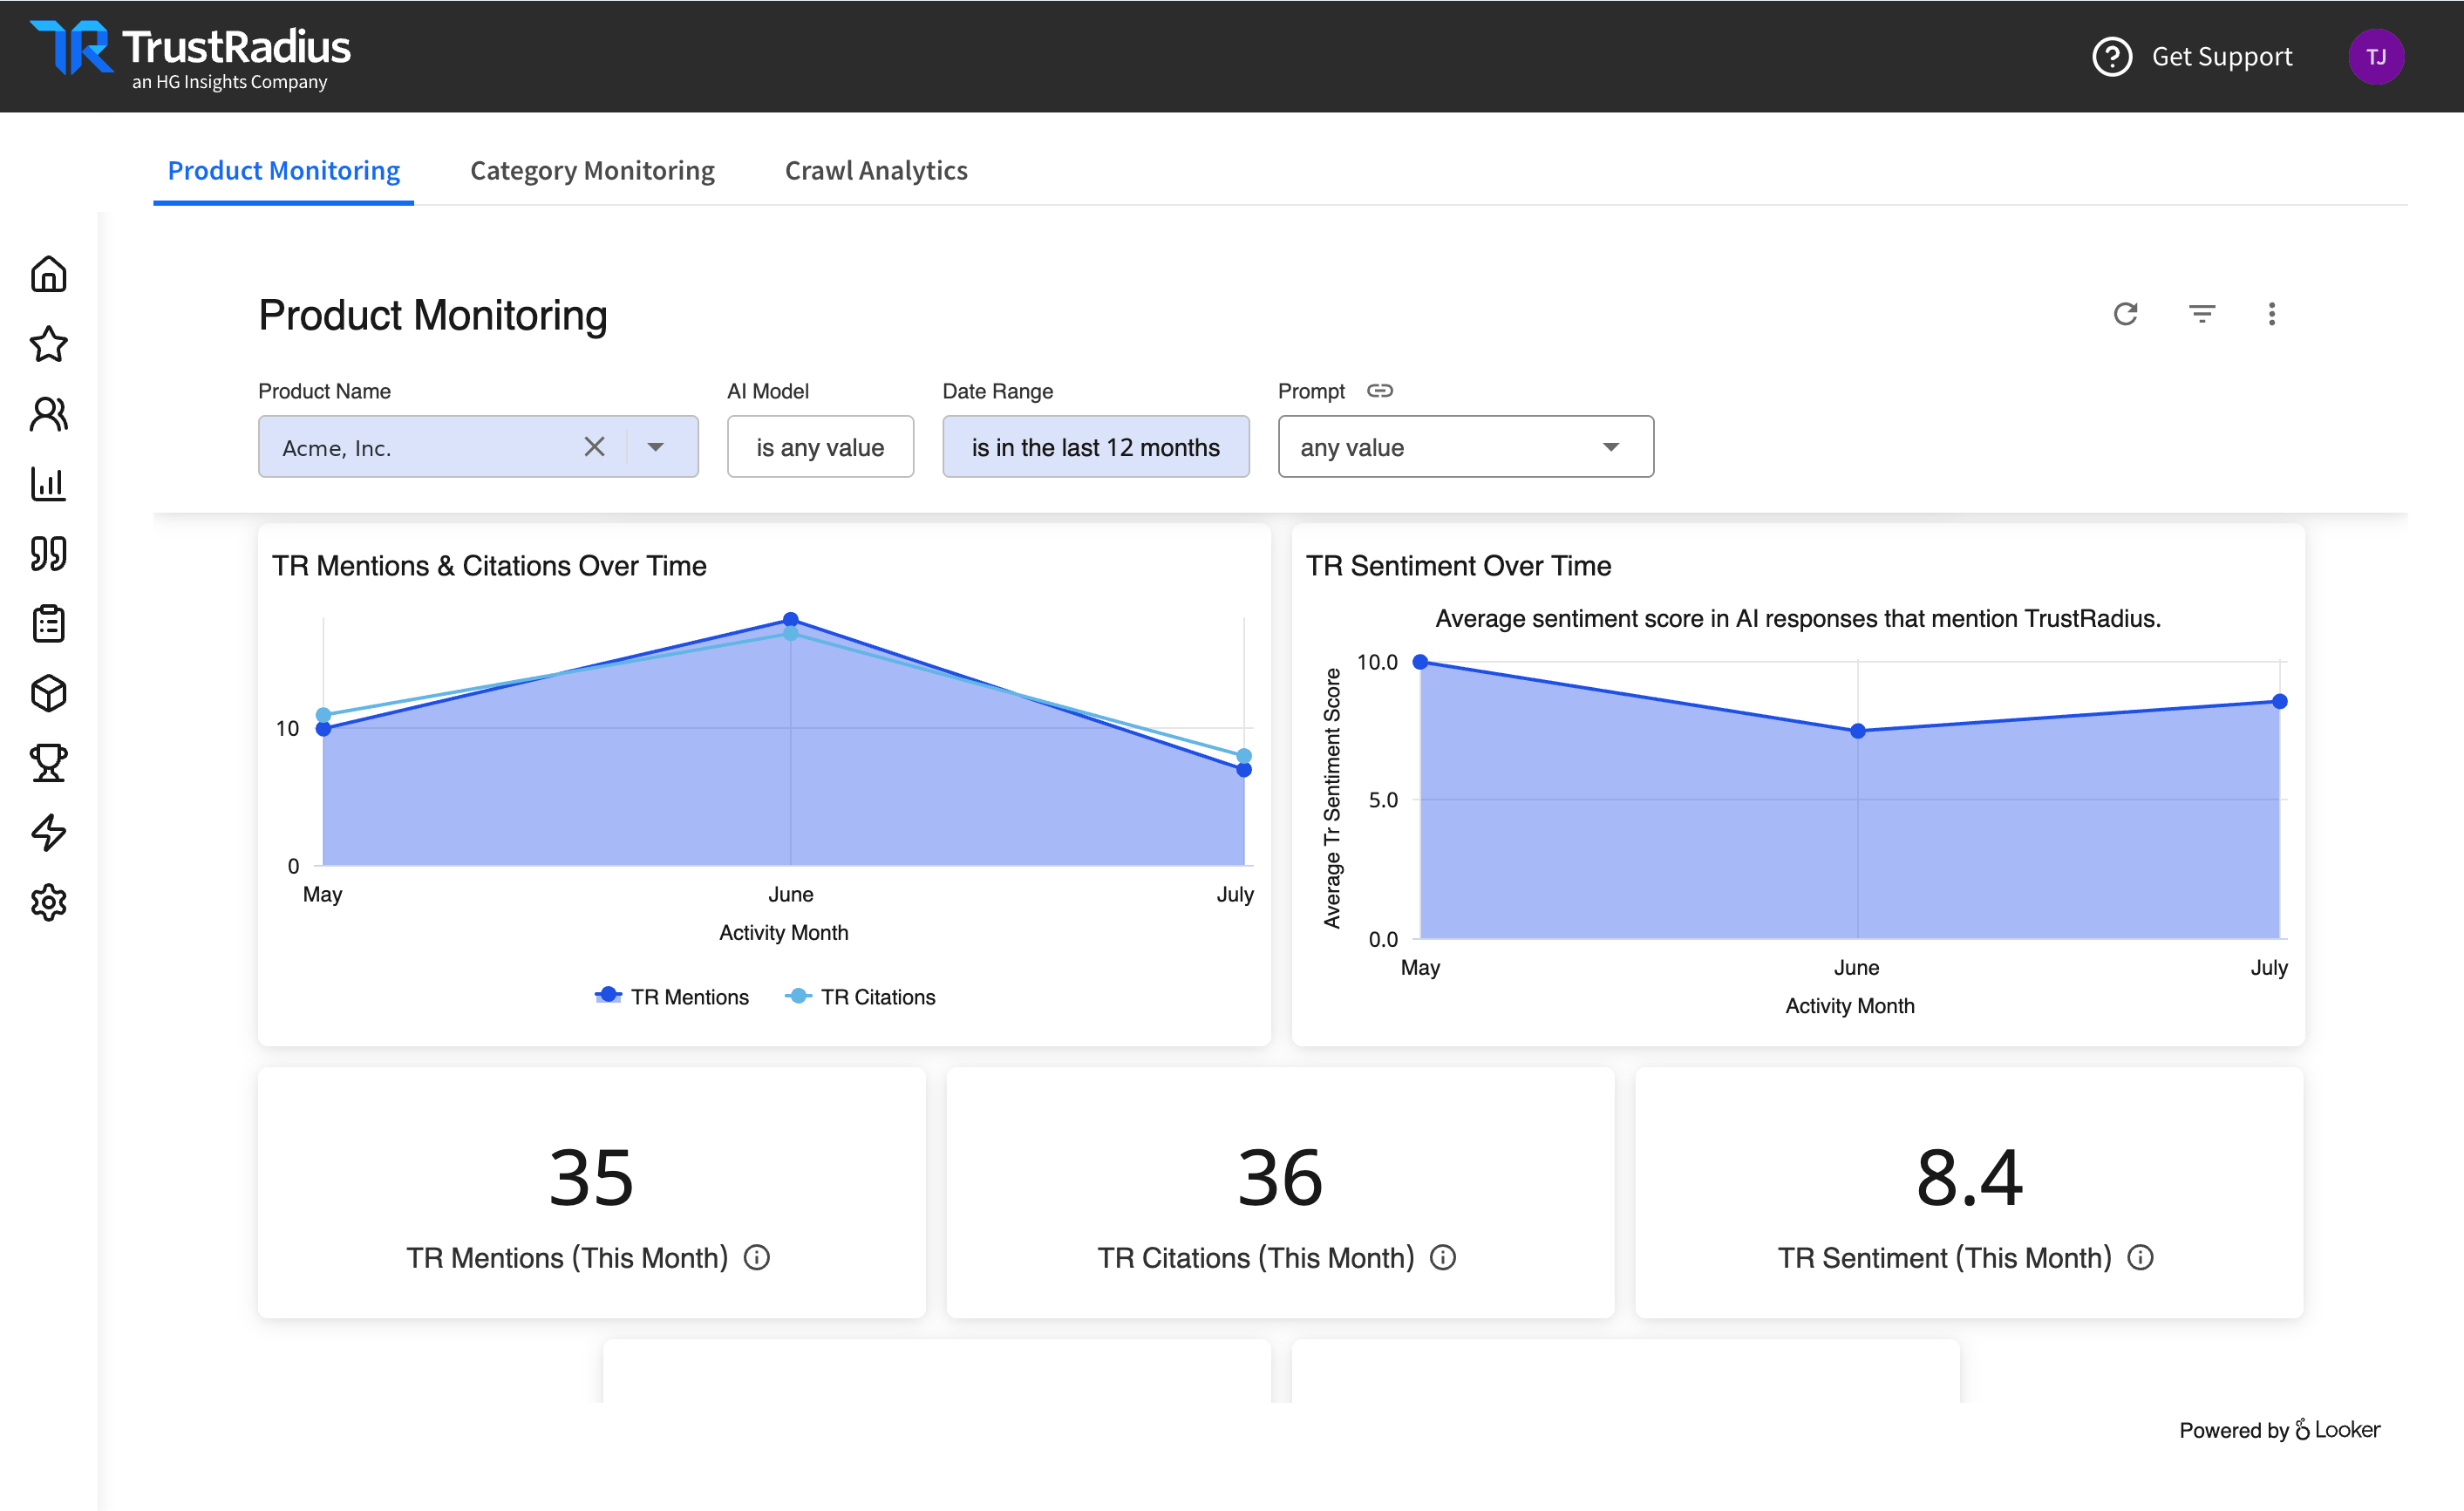Click the quotes icon in the sidebar
The height and width of the screenshot is (1511, 2464).
48,553
